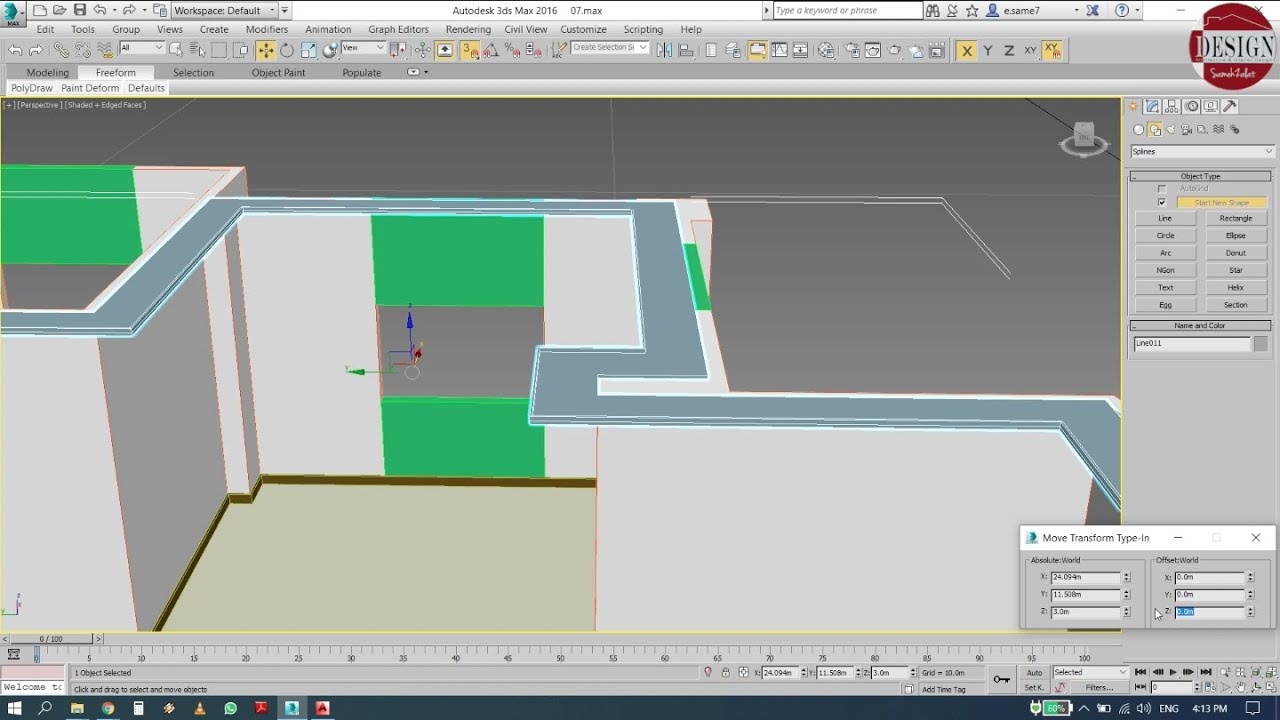Viewport: 1280px width, 720px height.
Task: Collapse the Object Type rollout
Action: [1200, 176]
